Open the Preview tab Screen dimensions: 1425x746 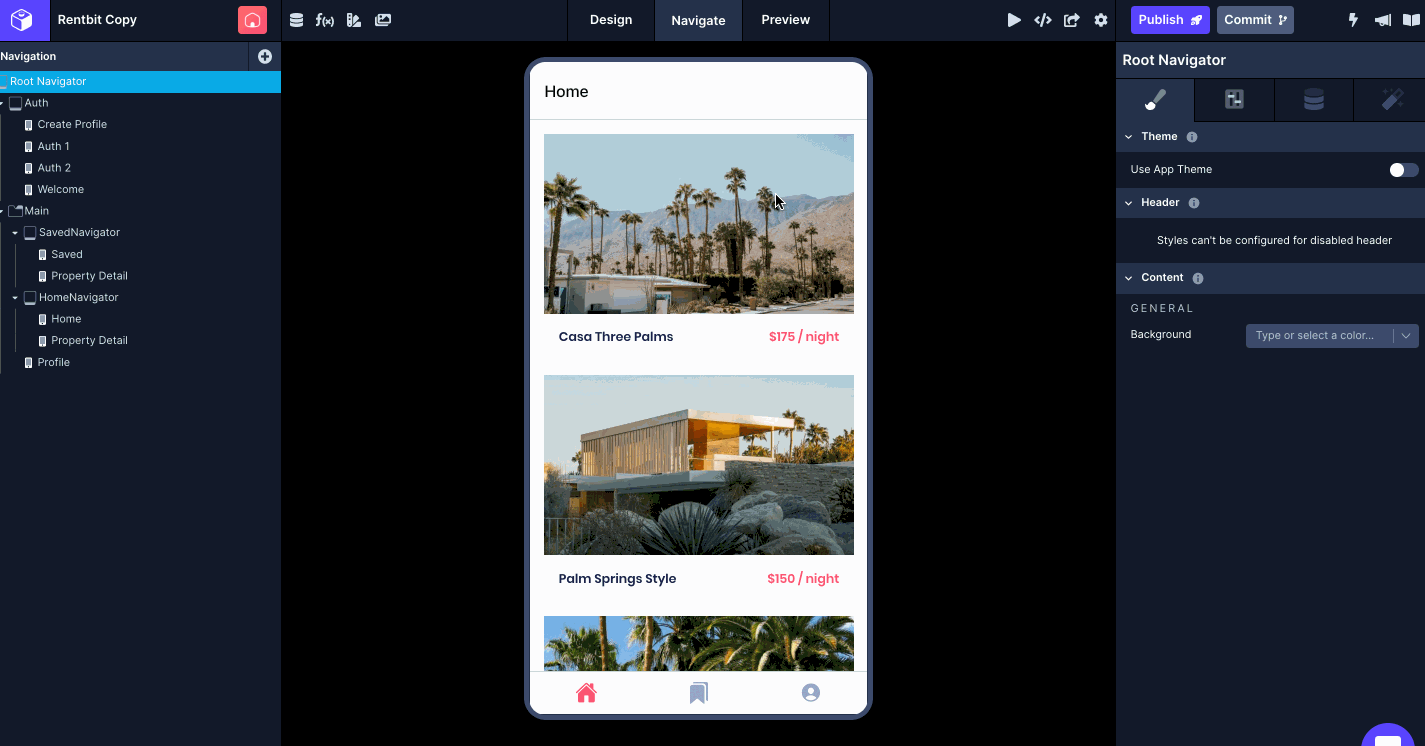[785, 20]
